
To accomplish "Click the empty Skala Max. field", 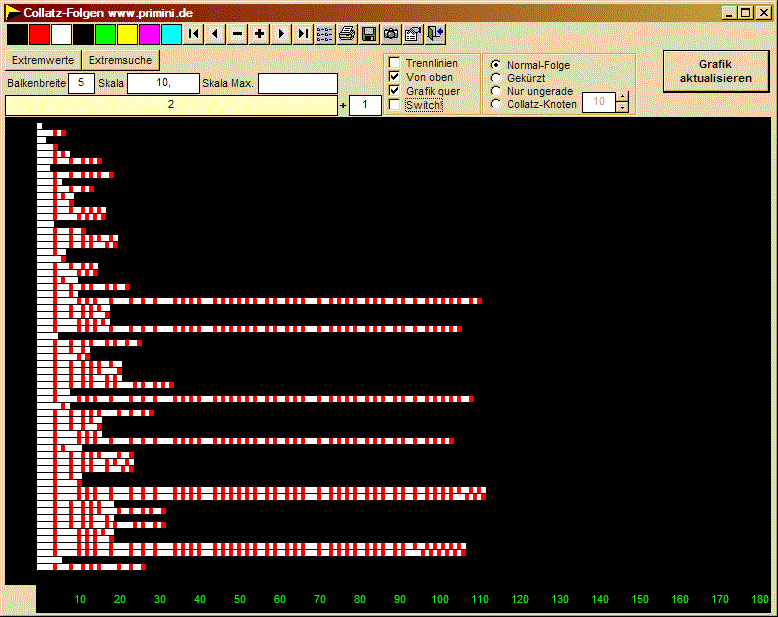I will pyautogui.click(x=298, y=83).
